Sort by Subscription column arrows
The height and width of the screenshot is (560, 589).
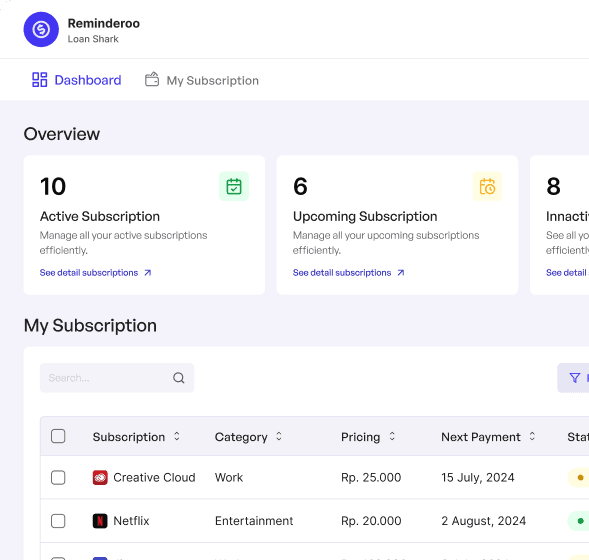pos(177,436)
